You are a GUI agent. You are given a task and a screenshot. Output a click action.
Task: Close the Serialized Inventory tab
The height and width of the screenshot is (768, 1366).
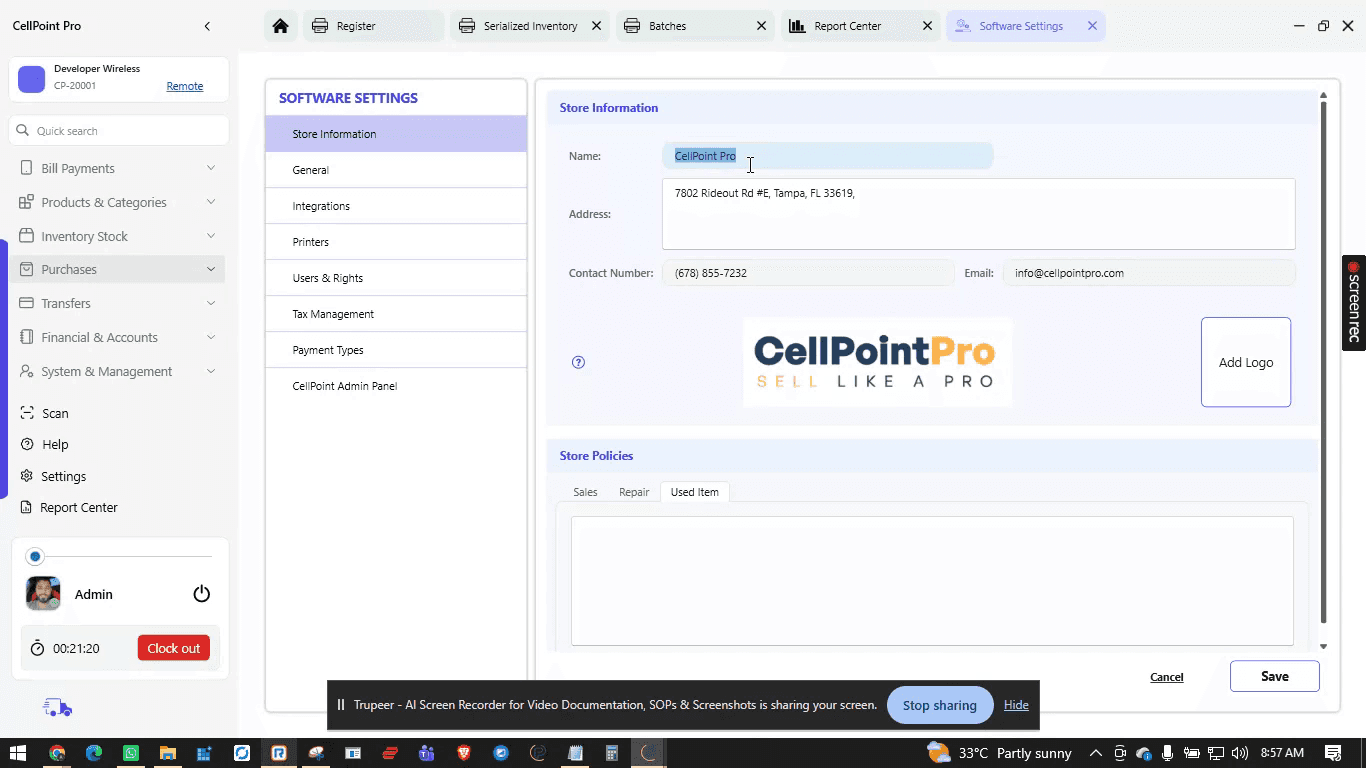coord(596,26)
